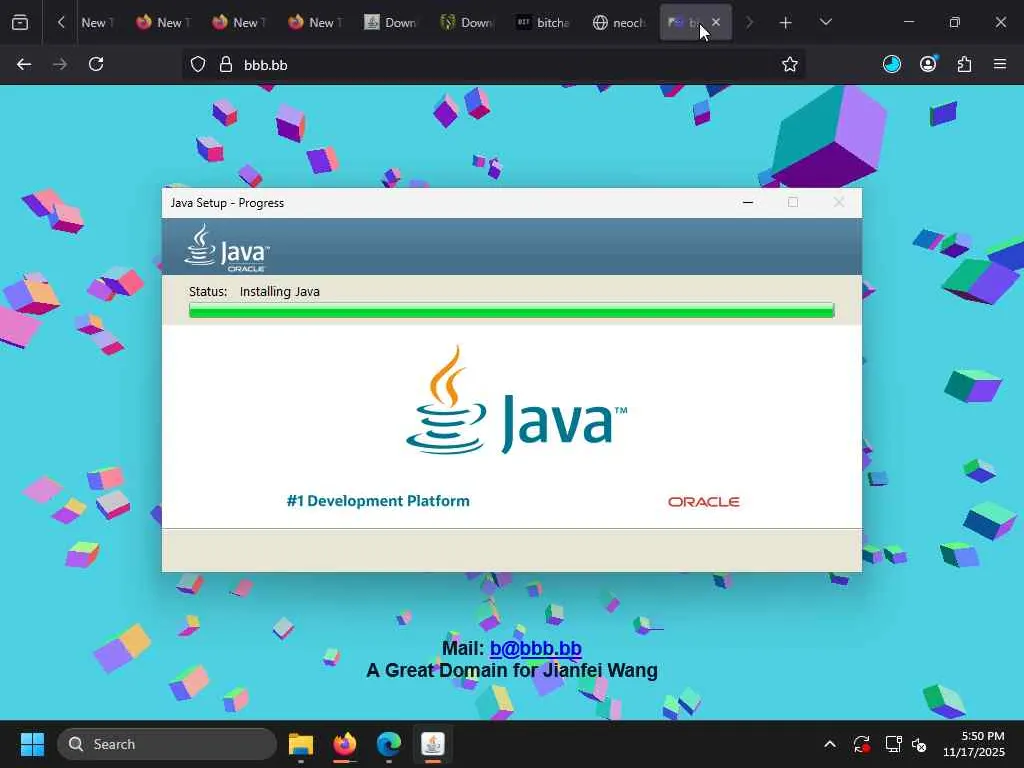Open Microsoft Edge from the taskbar
This screenshot has height=768, width=1024.
pos(389,744)
